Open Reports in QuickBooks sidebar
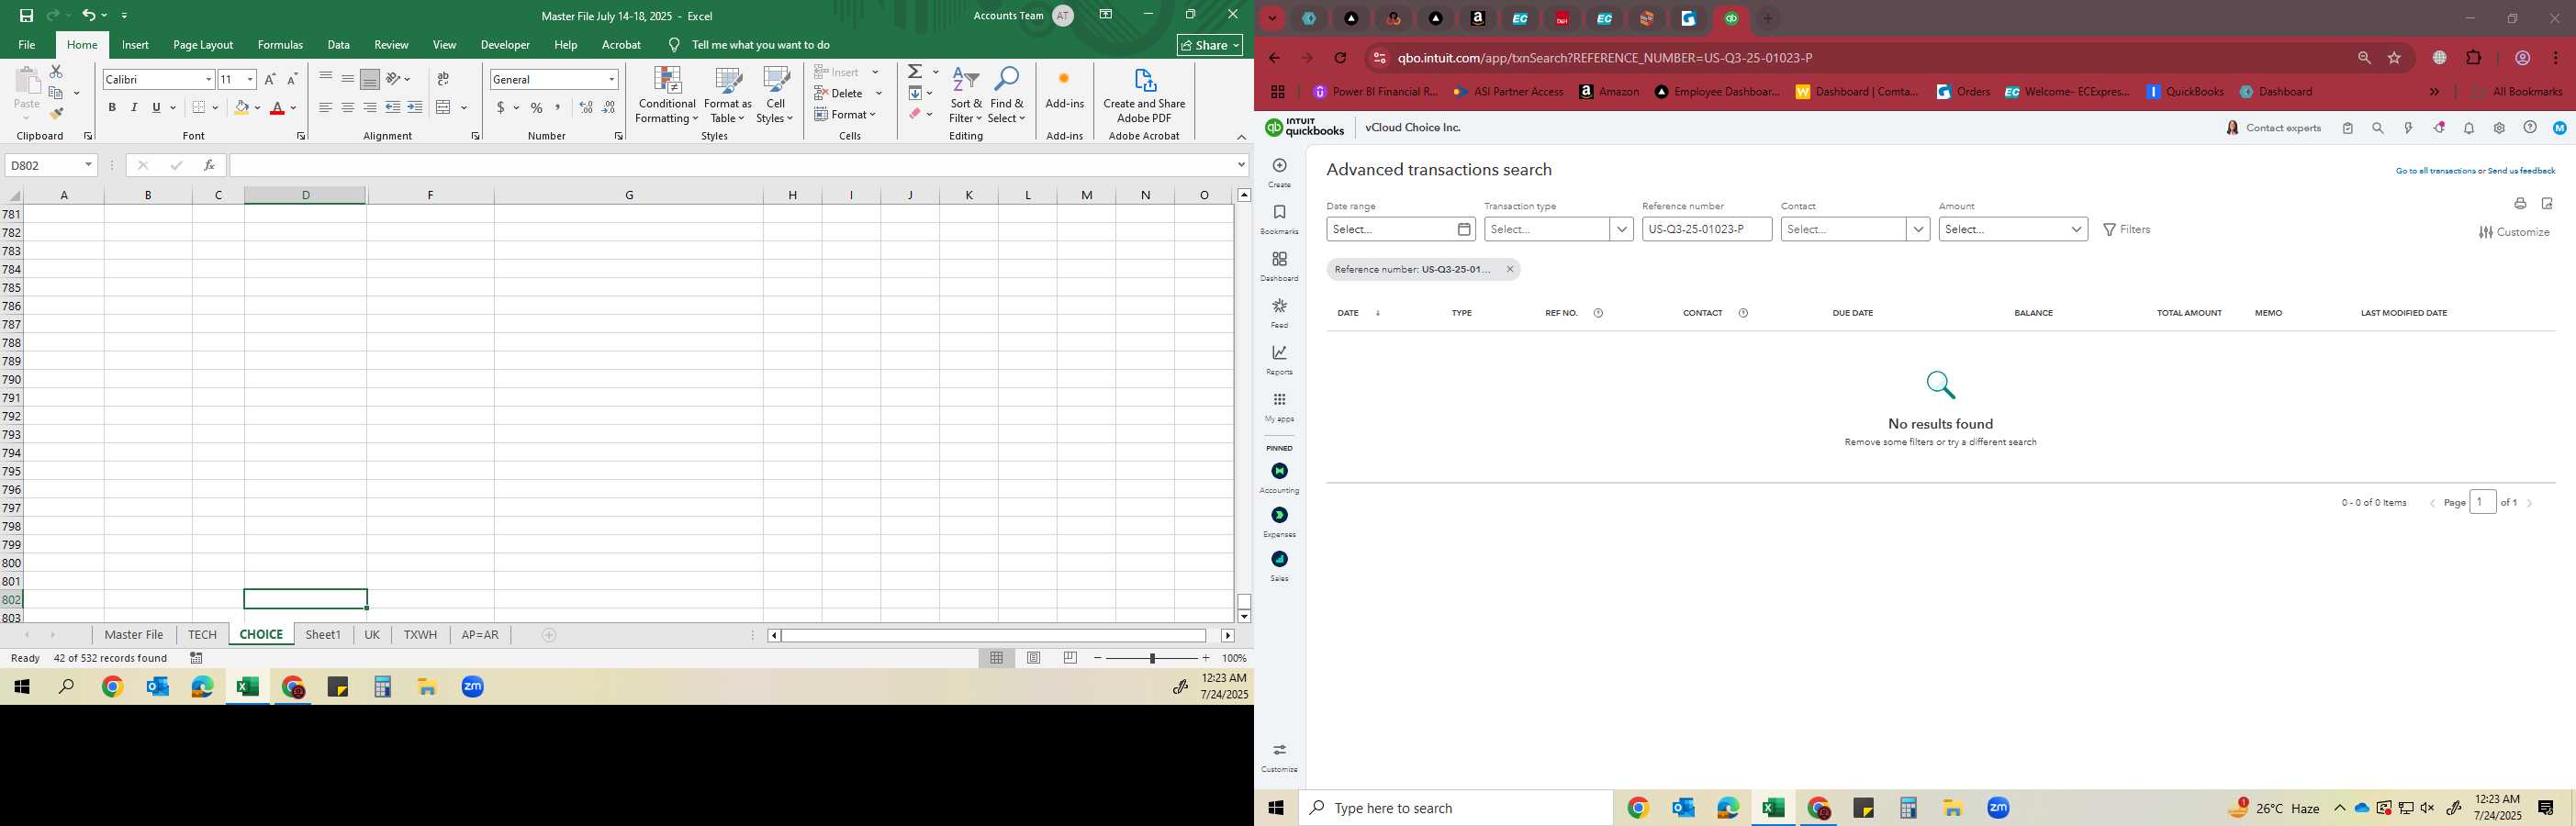The width and height of the screenshot is (2576, 826). pyautogui.click(x=1279, y=360)
